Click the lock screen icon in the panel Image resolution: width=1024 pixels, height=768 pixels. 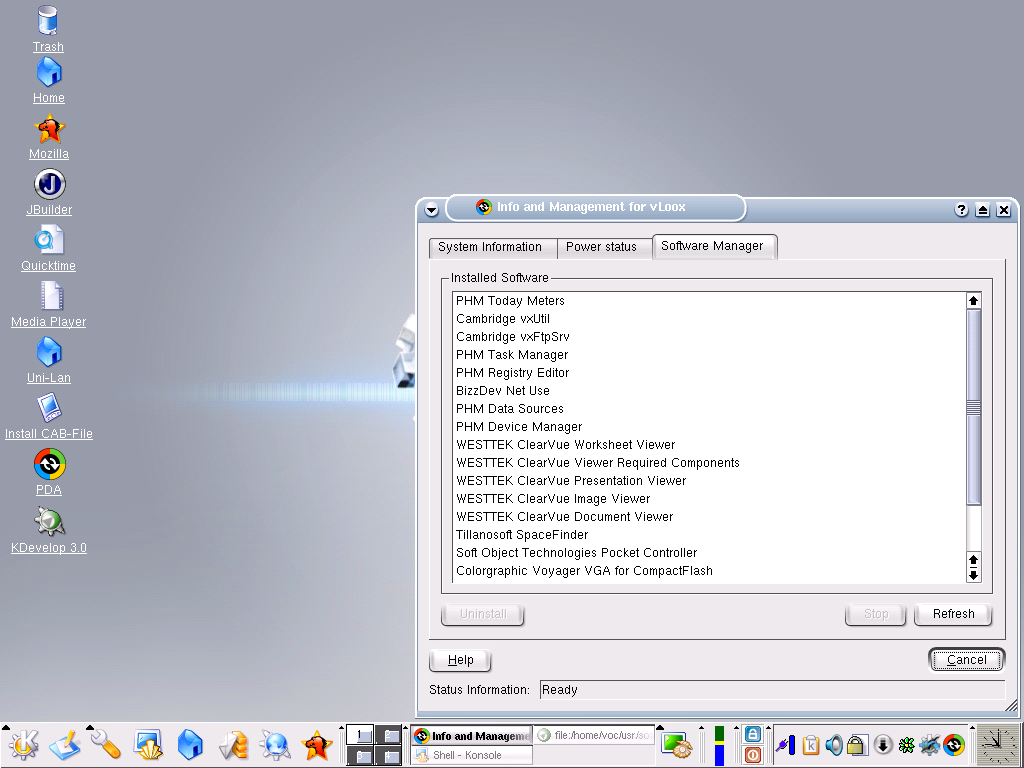[752, 734]
